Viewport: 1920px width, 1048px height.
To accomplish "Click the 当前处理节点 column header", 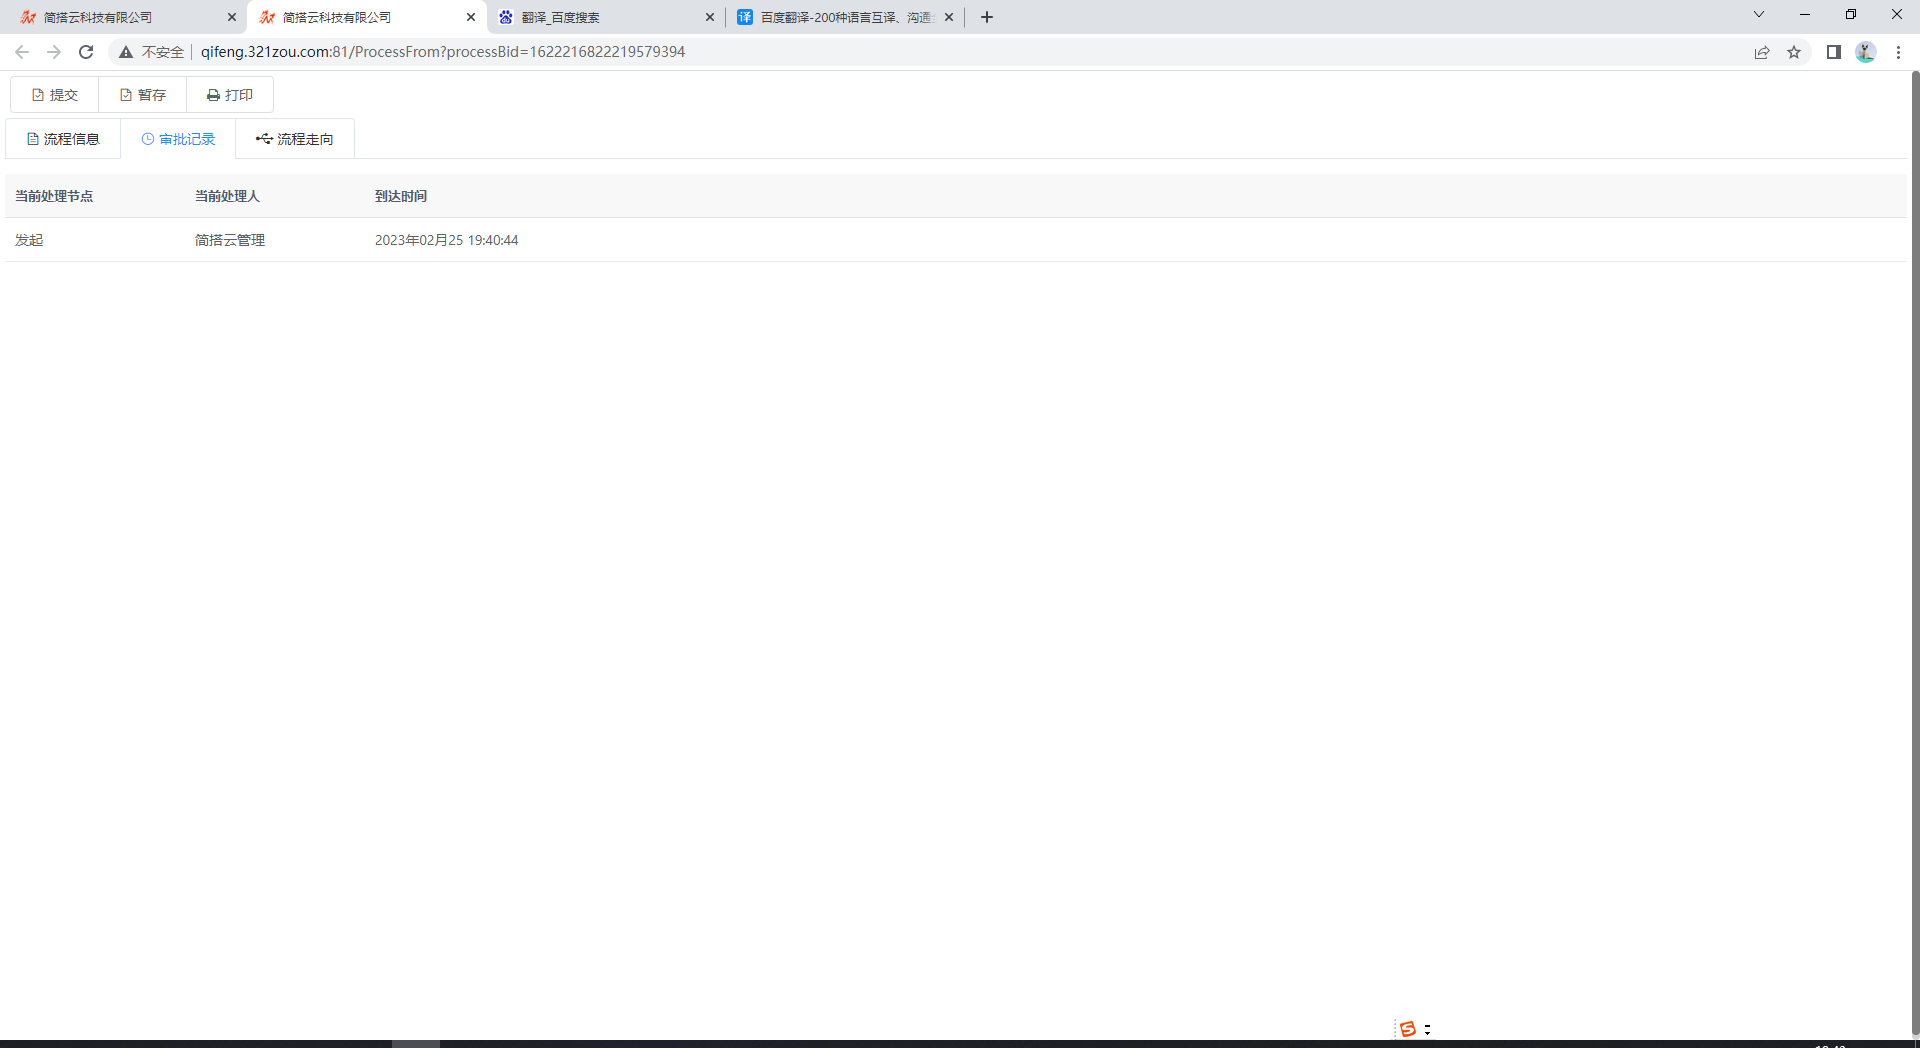I will click(x=54, y=196).
